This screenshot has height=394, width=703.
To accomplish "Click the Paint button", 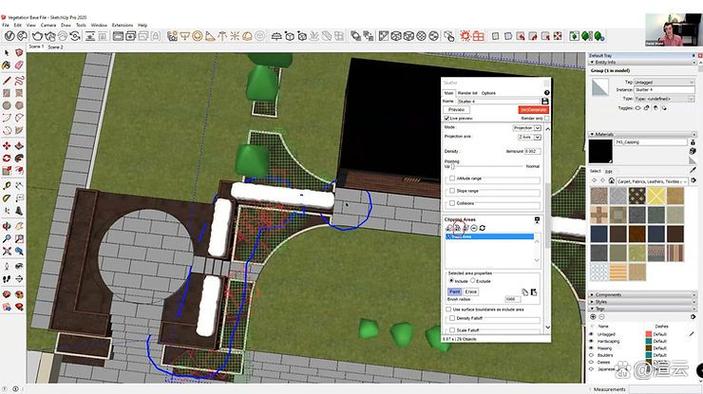I will (454, 292).
